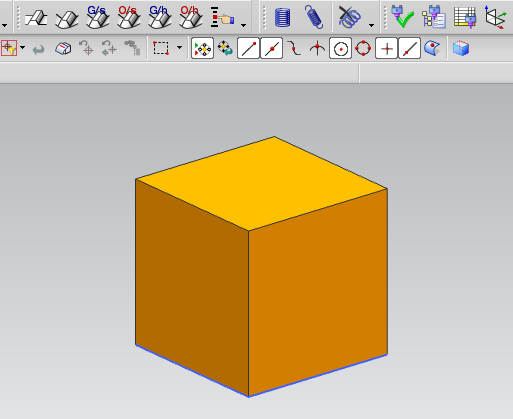Expand the spring toolbar dropdown arrow
513x419 pixels.
click(371, 25)
